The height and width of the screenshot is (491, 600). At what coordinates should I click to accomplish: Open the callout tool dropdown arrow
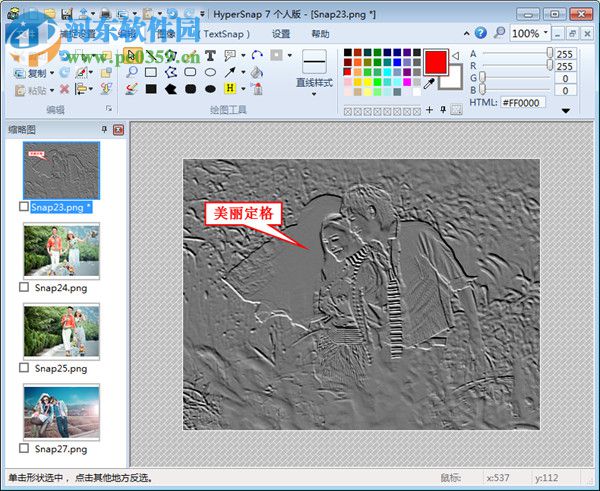point(243,56)
